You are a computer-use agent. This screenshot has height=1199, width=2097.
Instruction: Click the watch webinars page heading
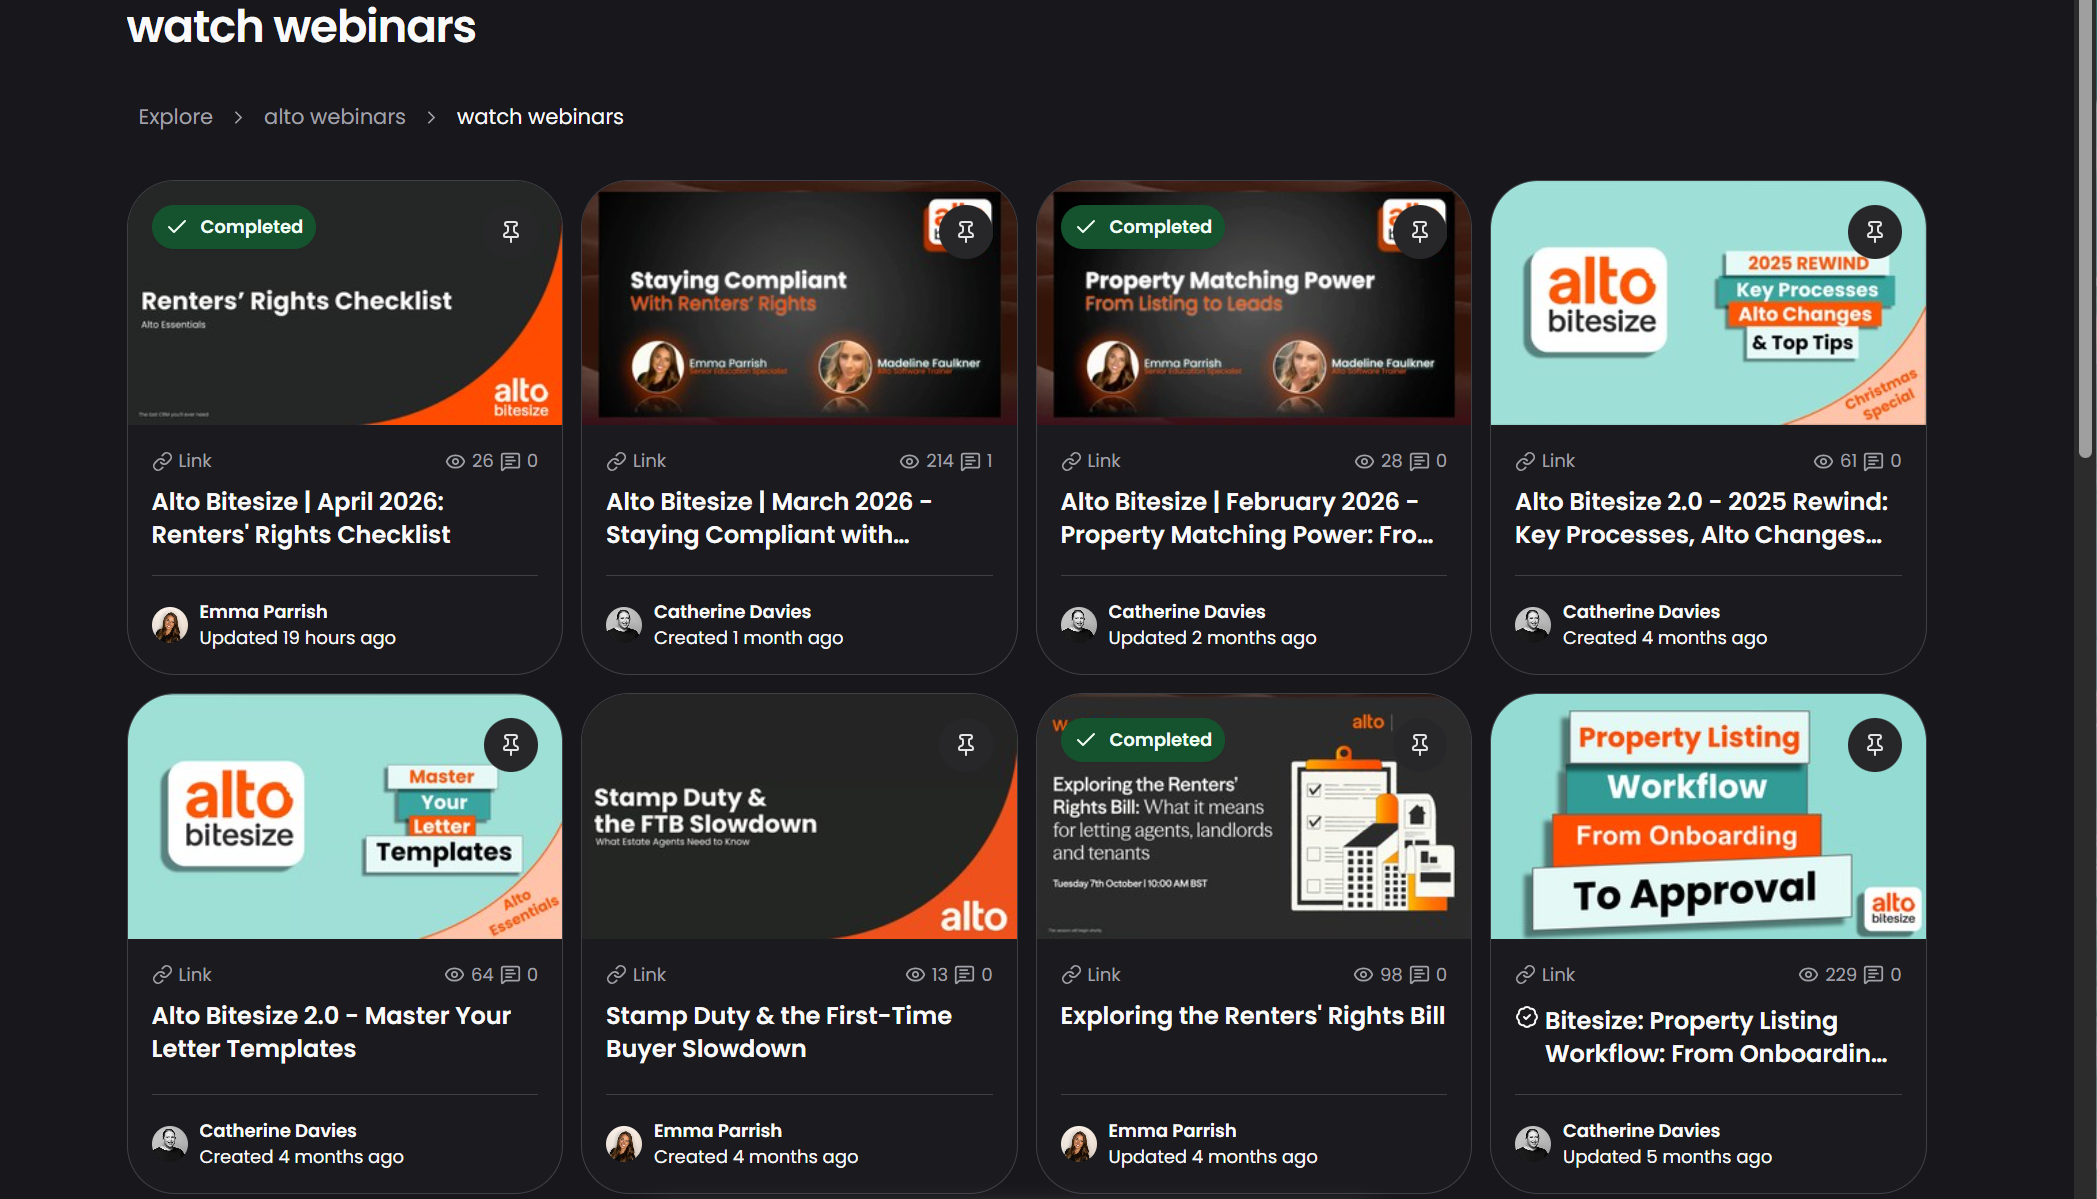click(301, 26)
